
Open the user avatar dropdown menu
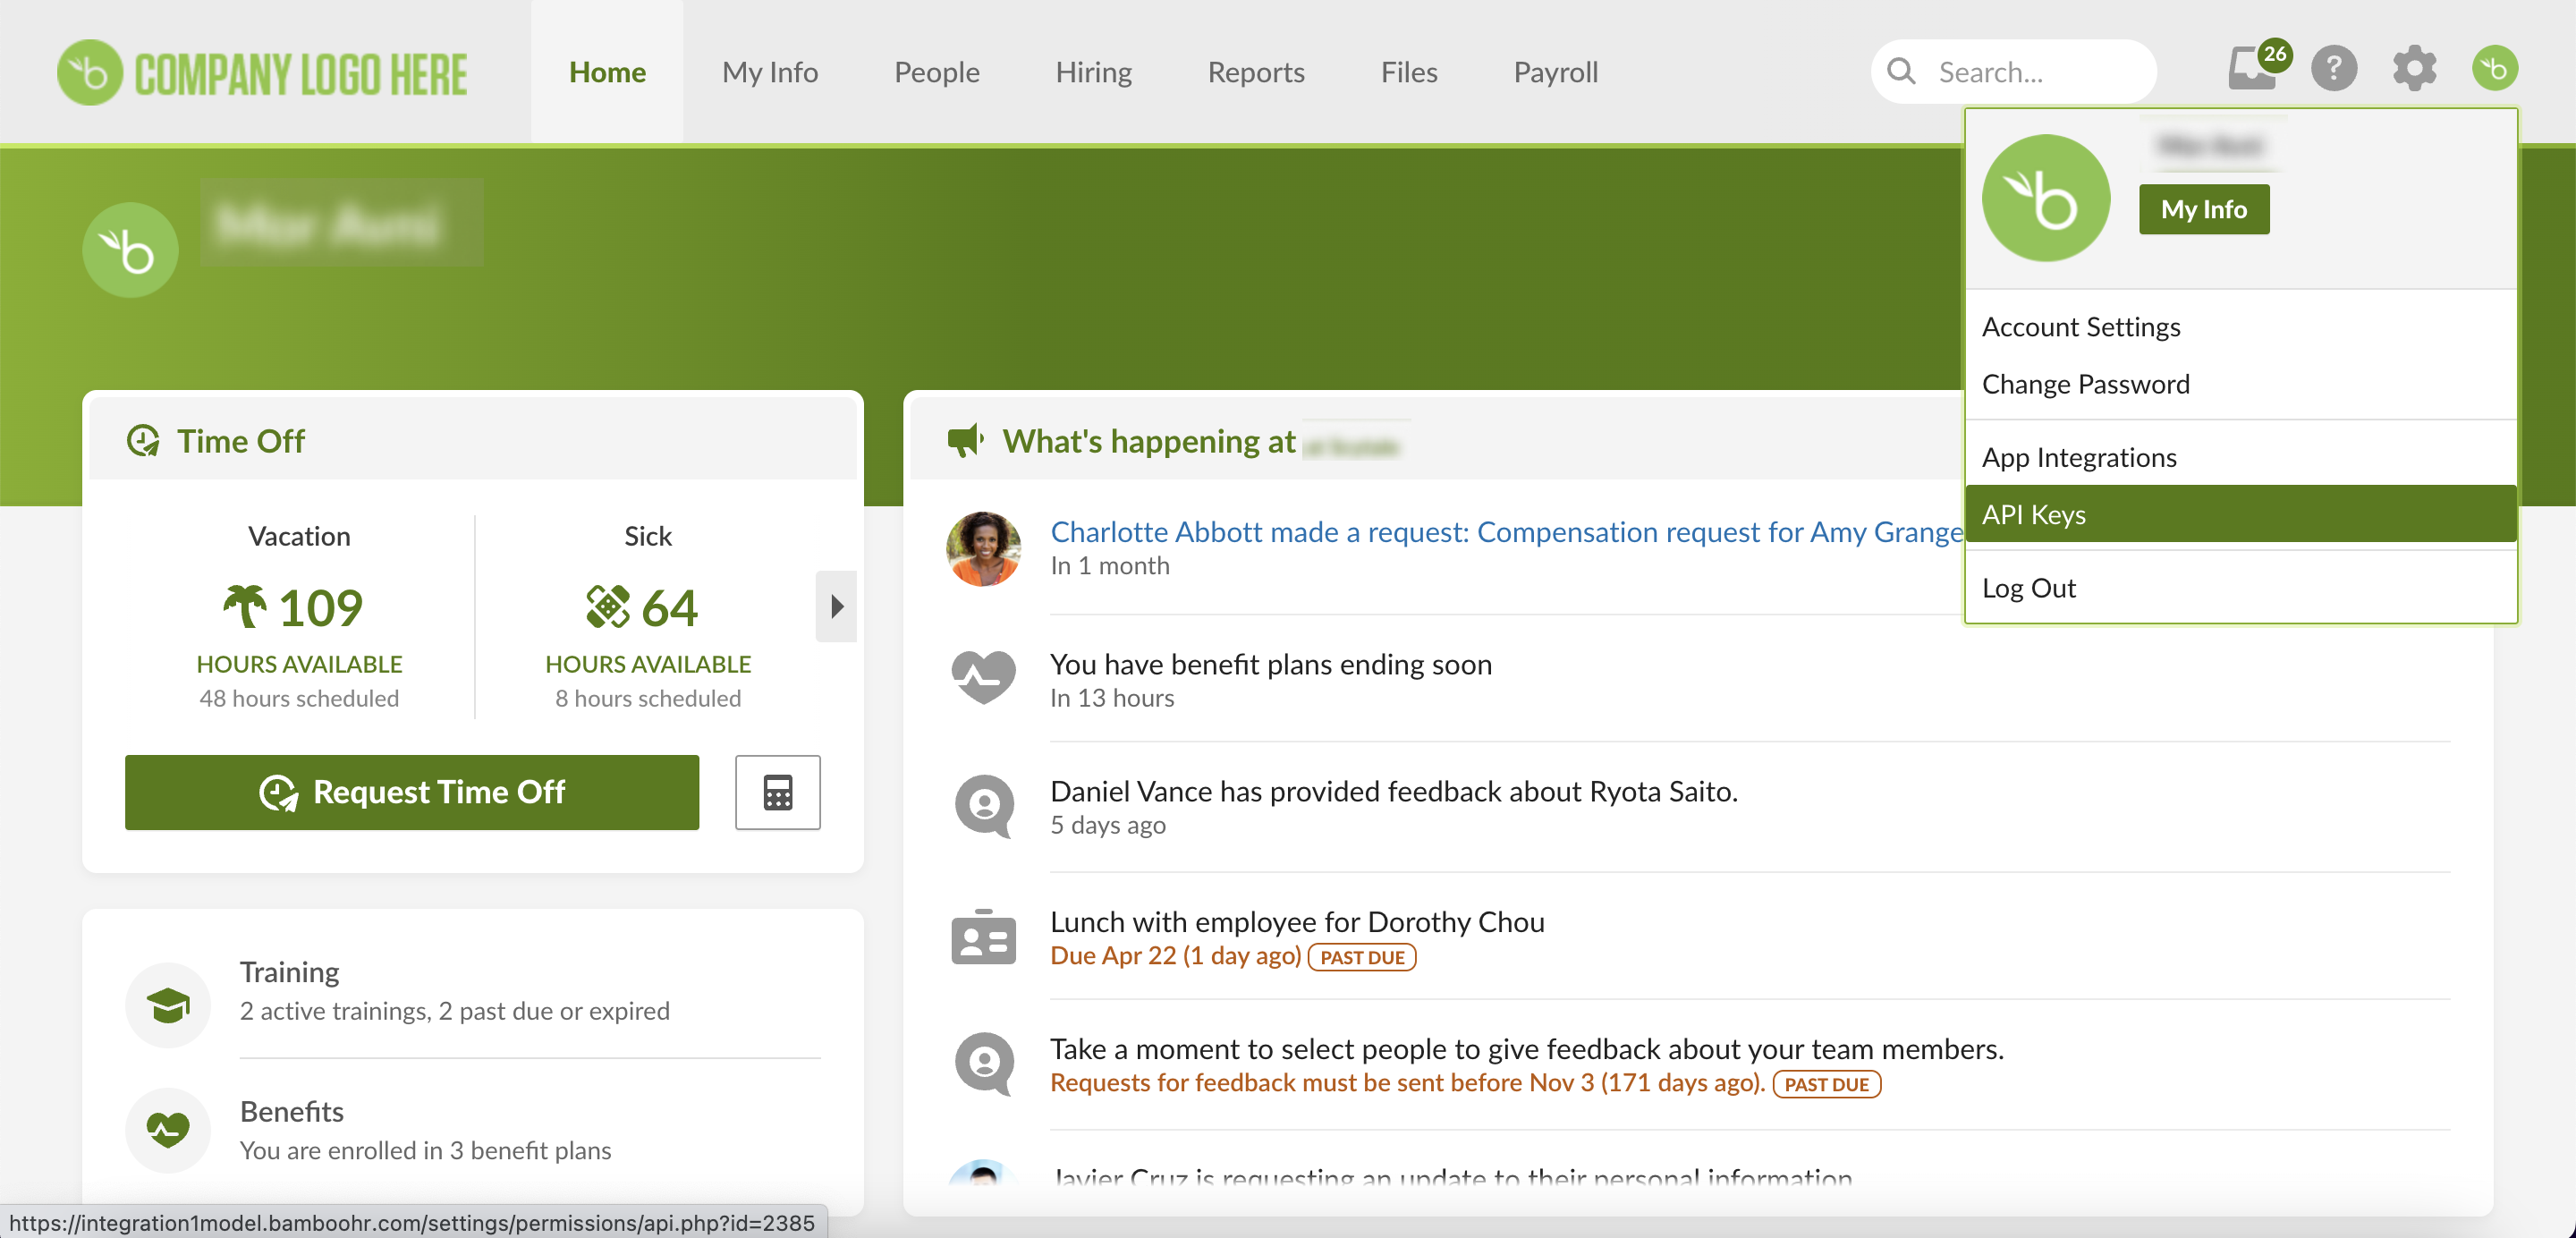coord(2494,68)
